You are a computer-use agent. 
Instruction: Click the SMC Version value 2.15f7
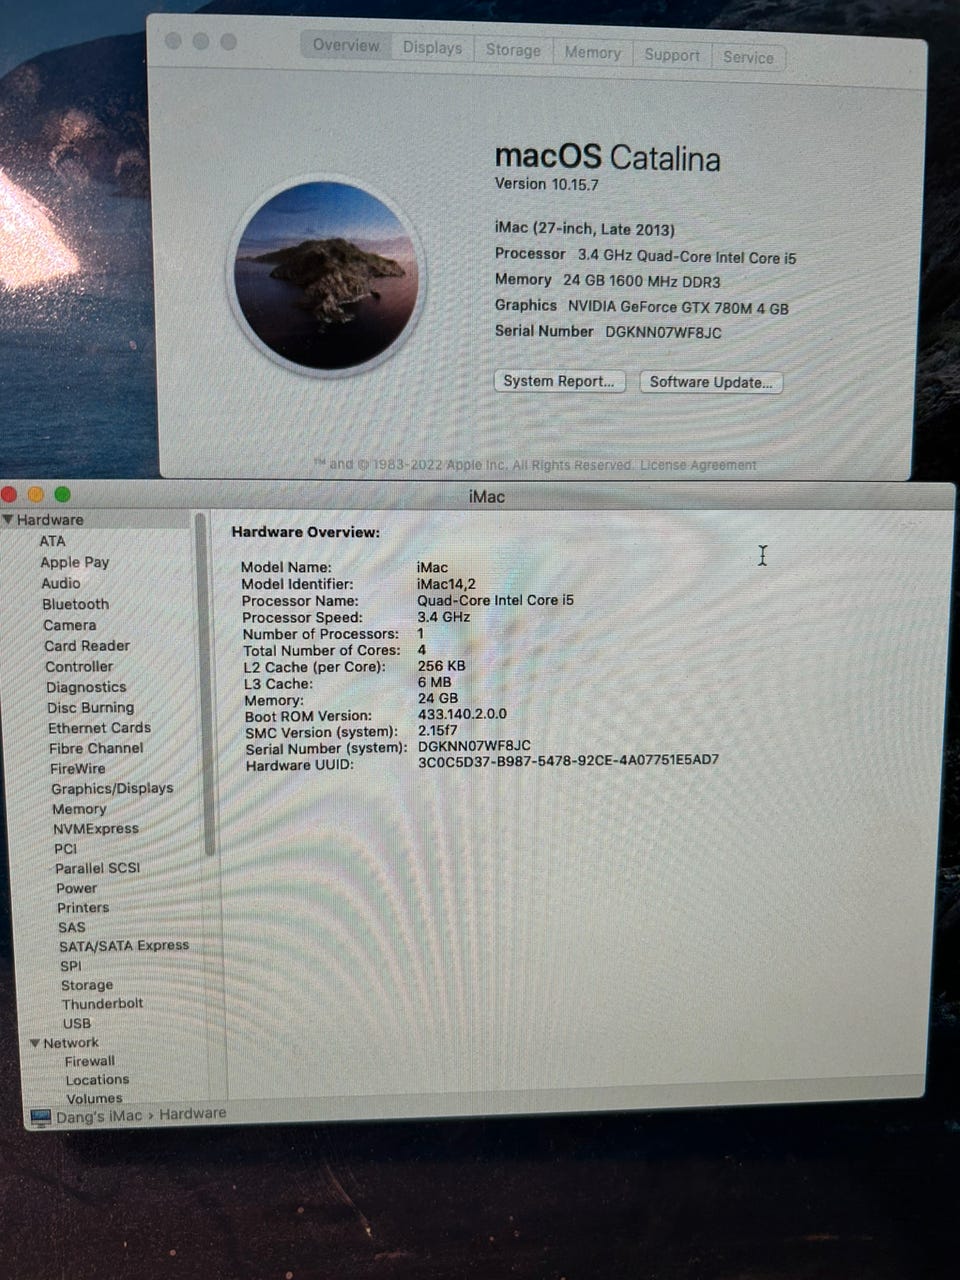point(437,730)
